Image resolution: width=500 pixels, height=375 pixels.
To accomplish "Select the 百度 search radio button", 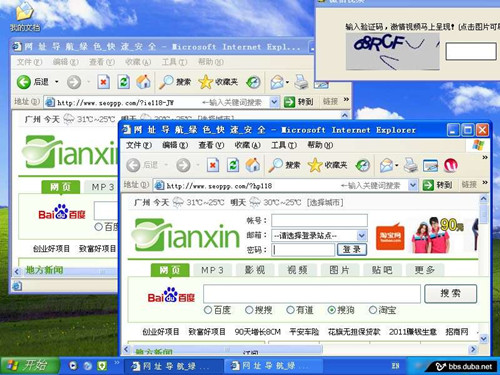I will (x=208, y=310).
